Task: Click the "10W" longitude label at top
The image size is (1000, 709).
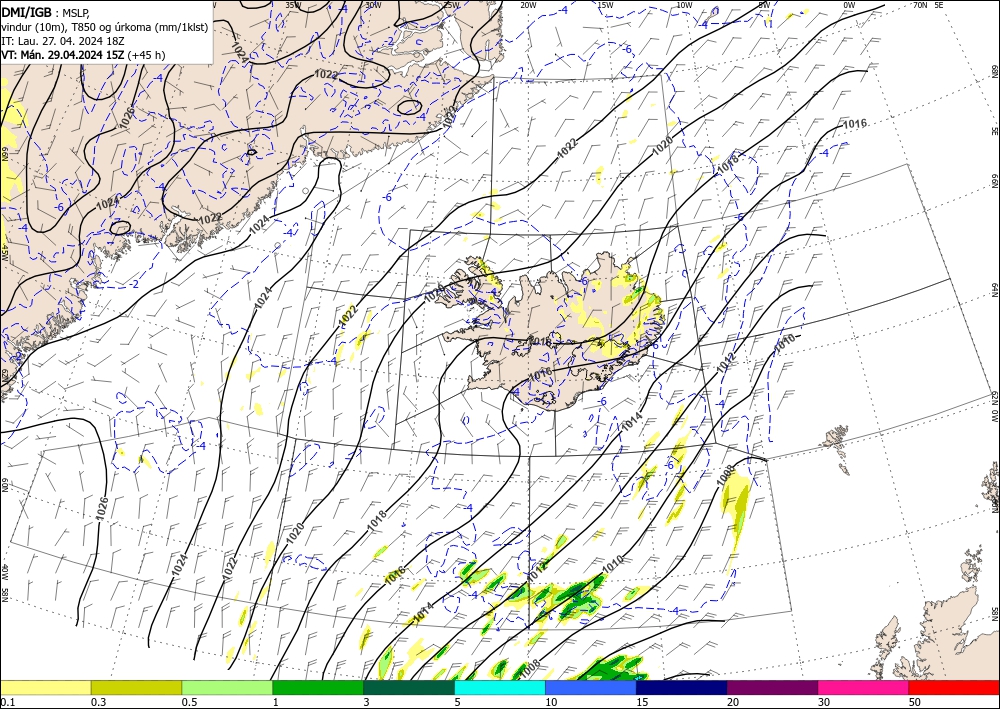Action: [684, 5]
